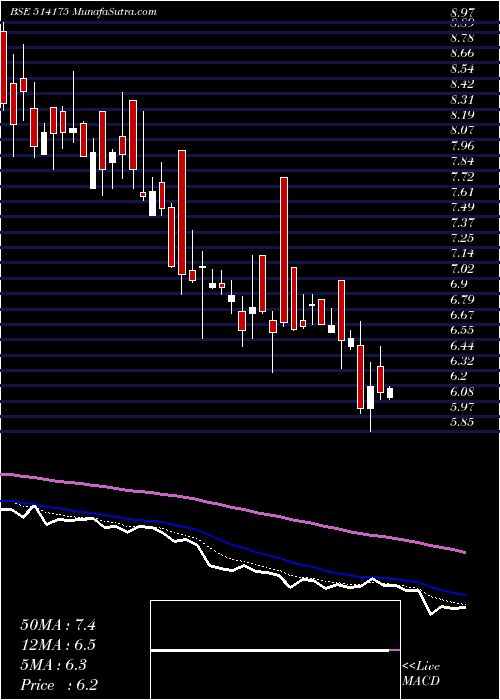Click the last white candlestick near 6.08
This screenshot has width=500, height=700.
(390, 393)
